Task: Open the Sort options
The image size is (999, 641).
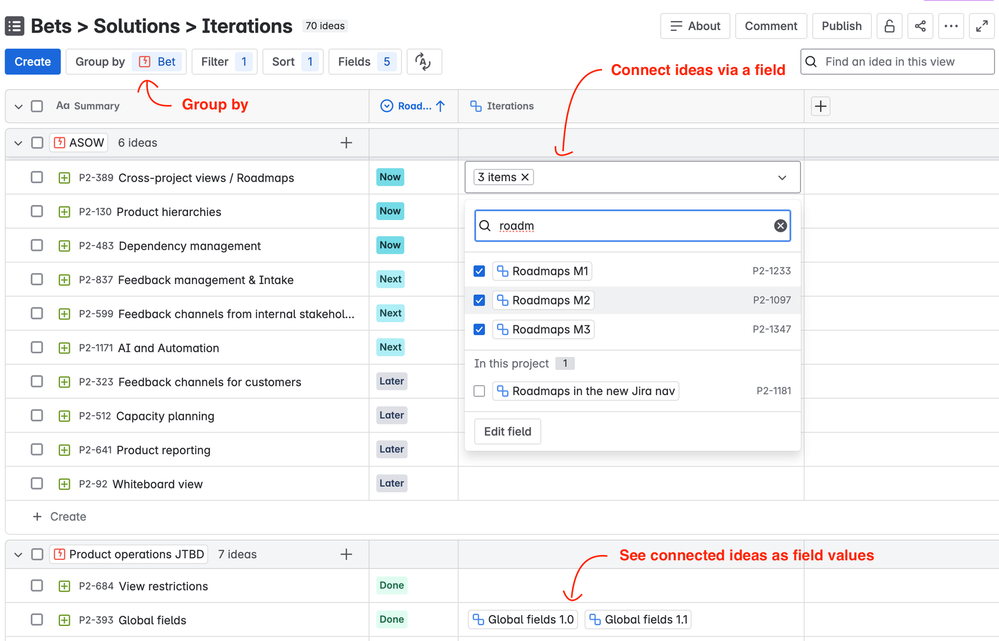Action: tap(293, 62)
